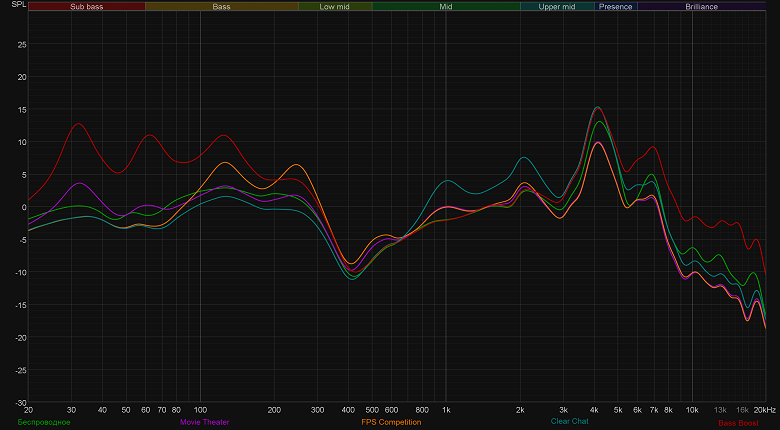Click the 20 frequency axis label
The height and width of the screenshot is (430, 780).
28,410
